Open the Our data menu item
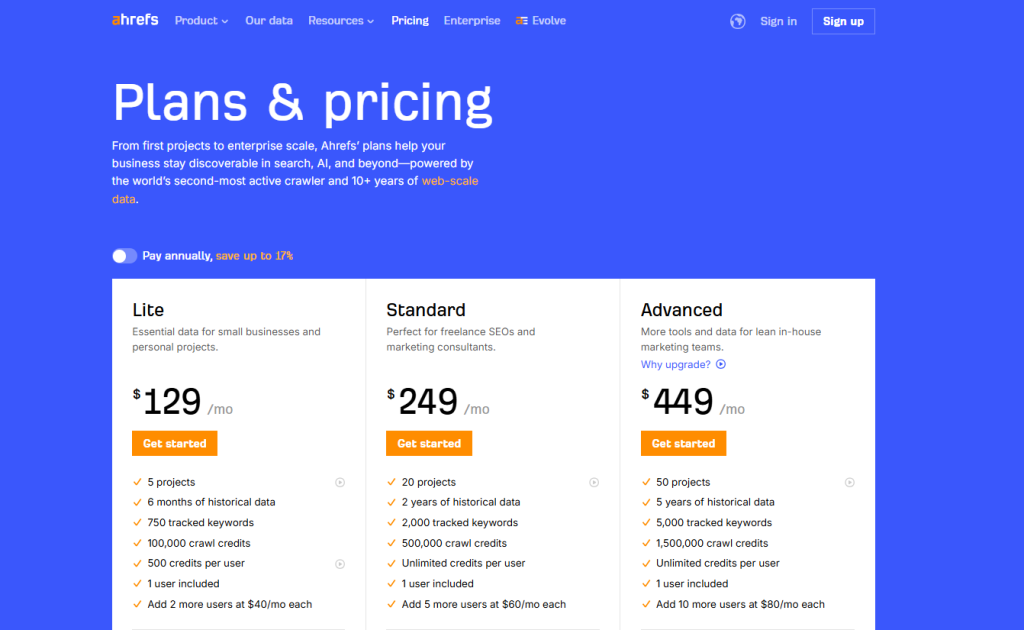This screenshot has height=630, width=1024. [x=269, y=21]
